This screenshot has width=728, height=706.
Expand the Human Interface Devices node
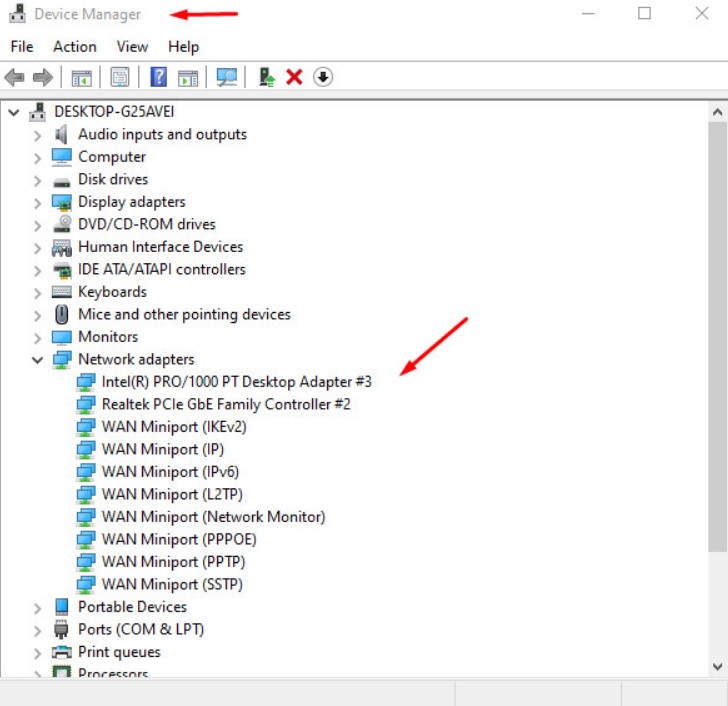(38, 248)
